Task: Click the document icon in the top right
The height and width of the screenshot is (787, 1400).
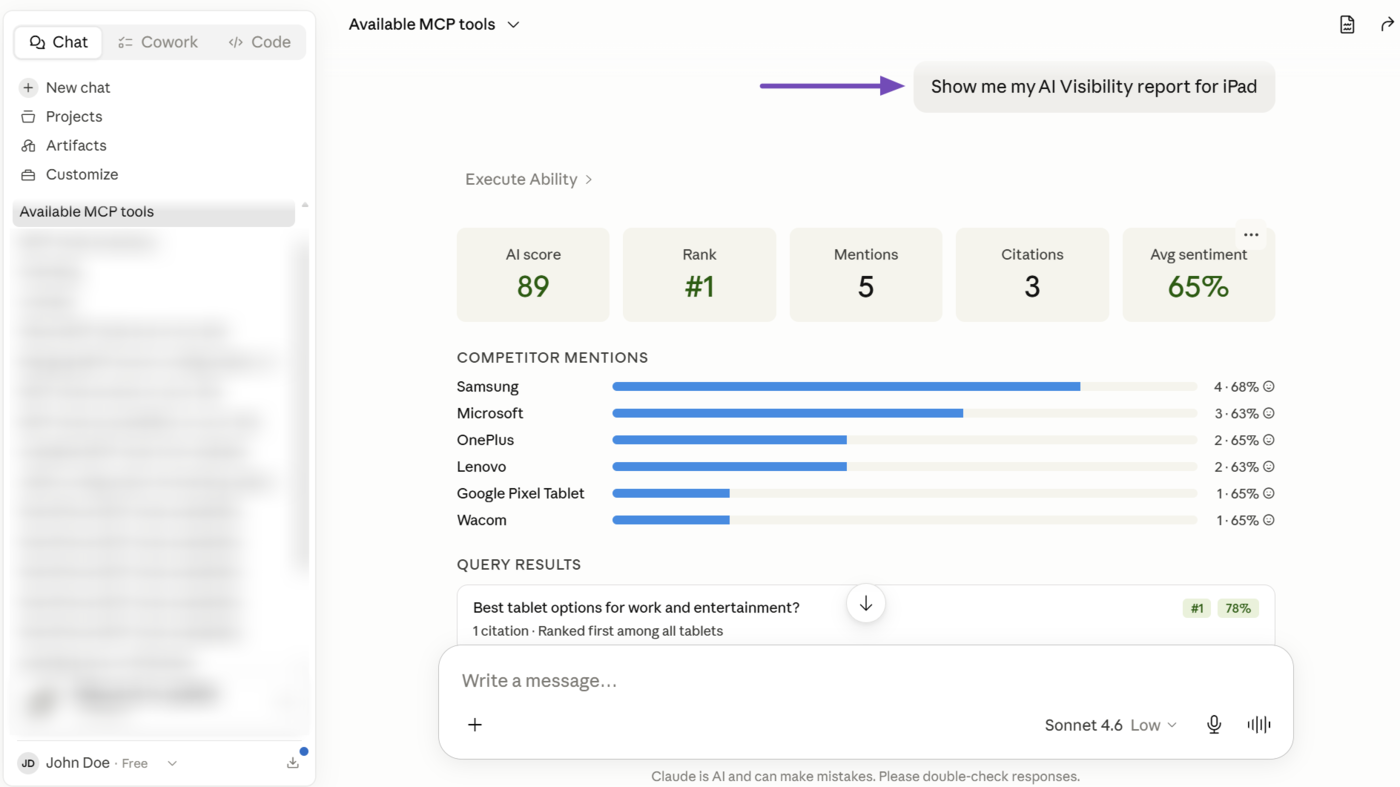Action: [x=1347, y=24]
